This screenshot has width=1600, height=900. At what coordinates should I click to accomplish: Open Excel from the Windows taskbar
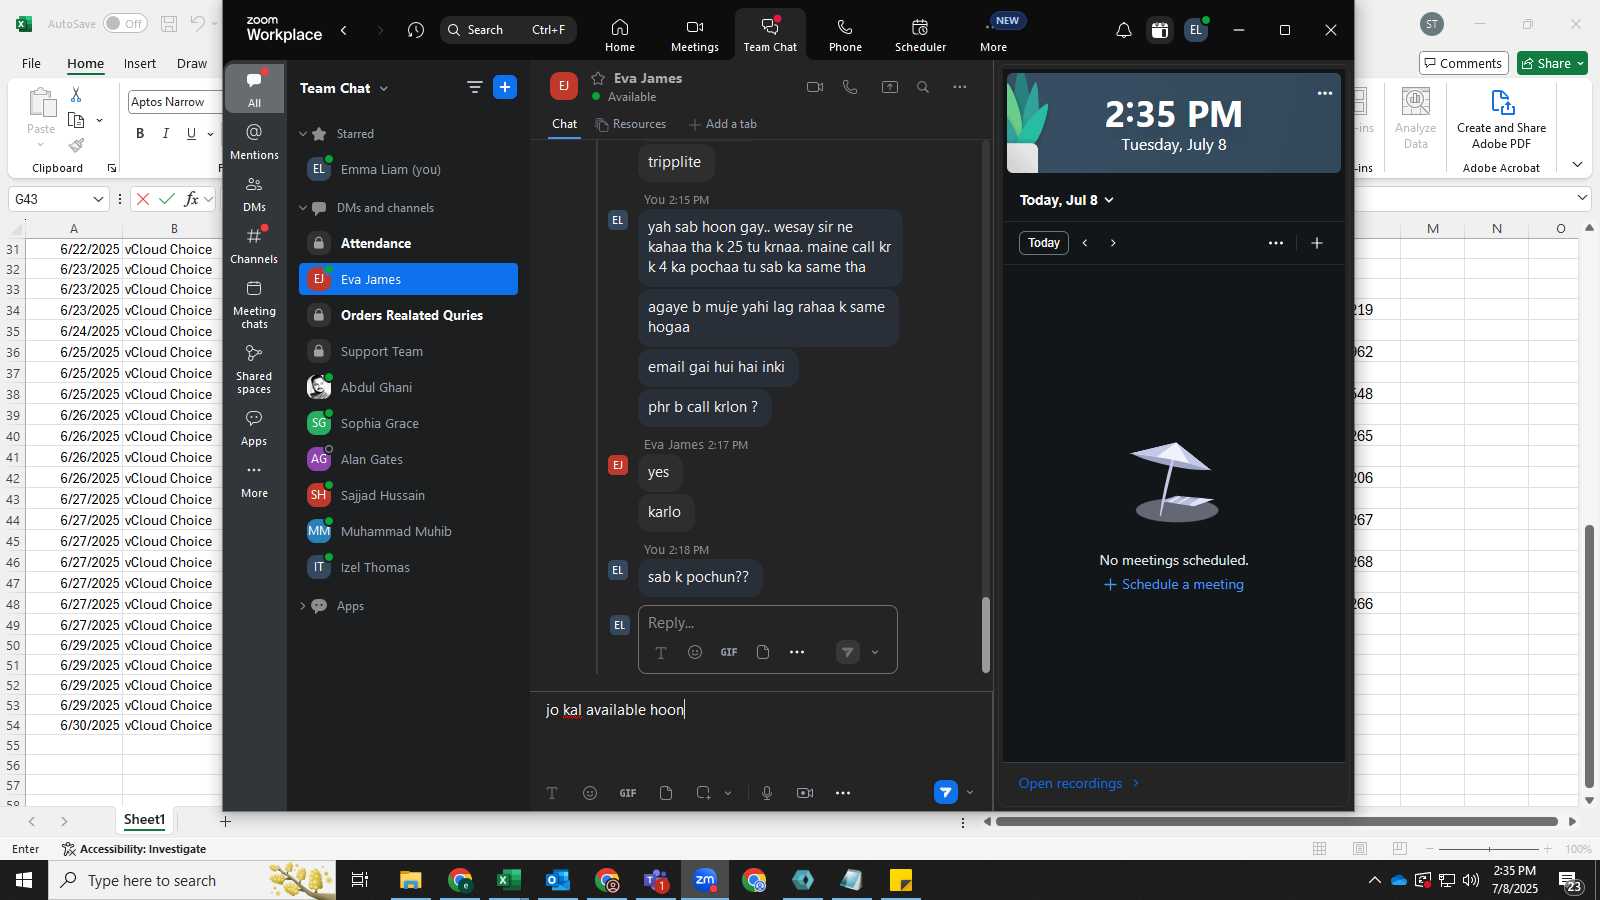click(x=509, y=880)
